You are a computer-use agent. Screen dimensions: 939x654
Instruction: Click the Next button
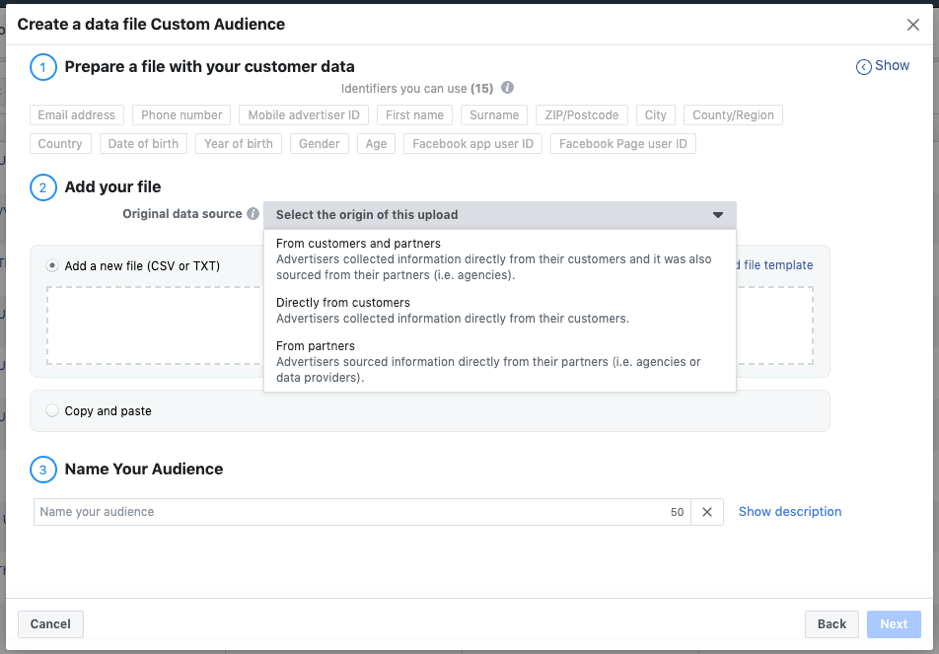coord(894,624)
